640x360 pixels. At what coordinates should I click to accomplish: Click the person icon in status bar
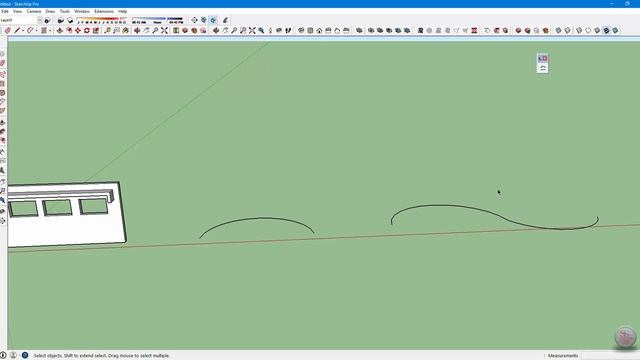click(x=13, y=356)
